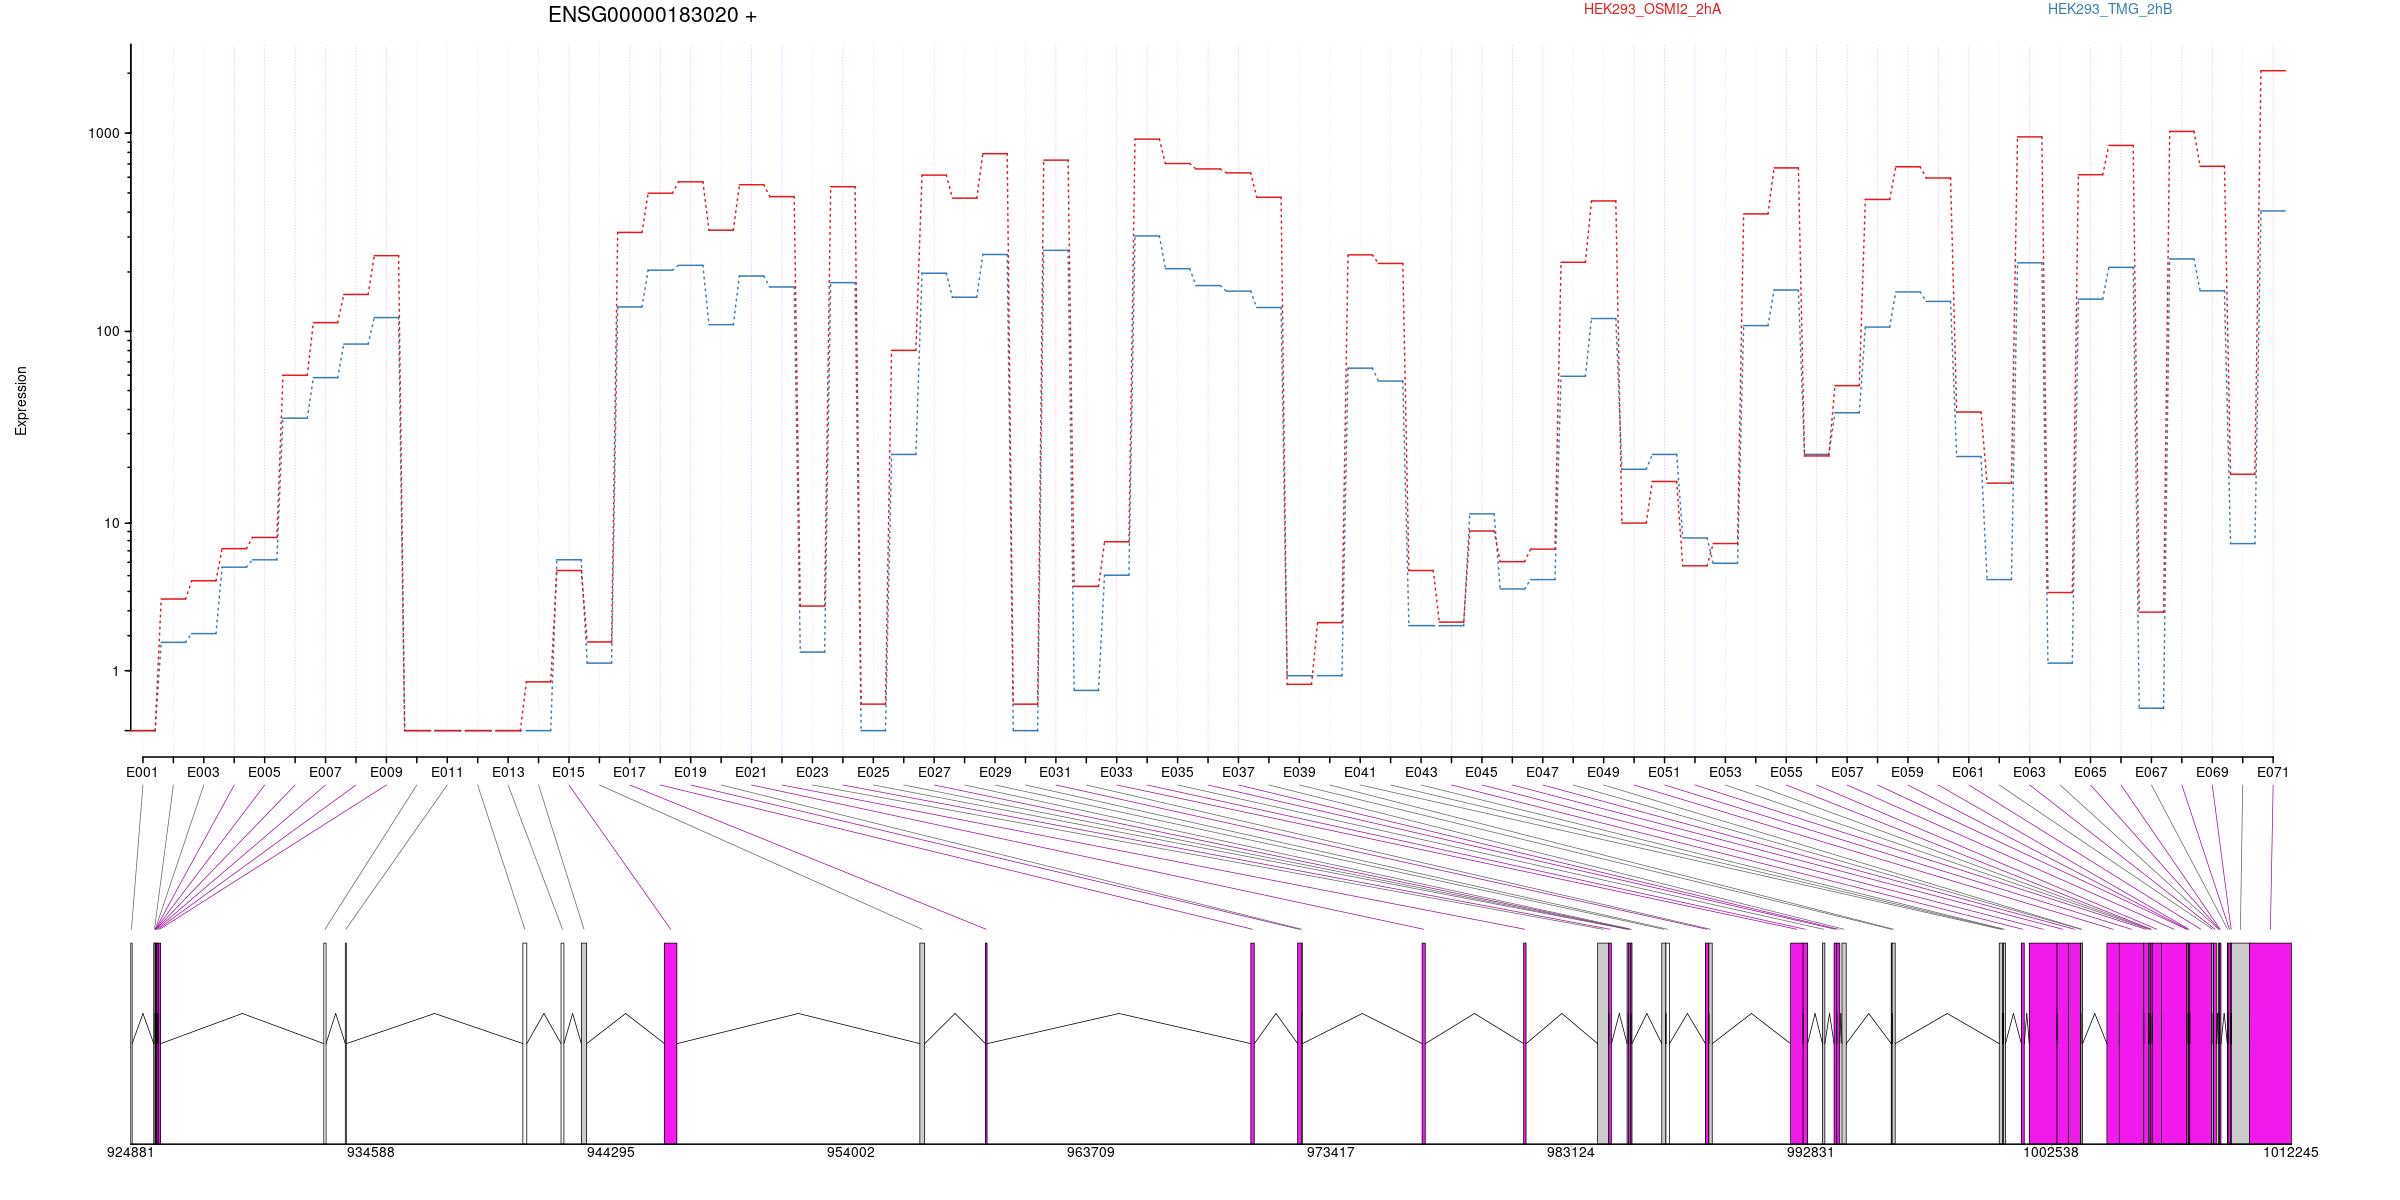The image size is (2400, 1200).
Task: Select exon label E023
Action: pyautogui.click(x=812, y=772)
